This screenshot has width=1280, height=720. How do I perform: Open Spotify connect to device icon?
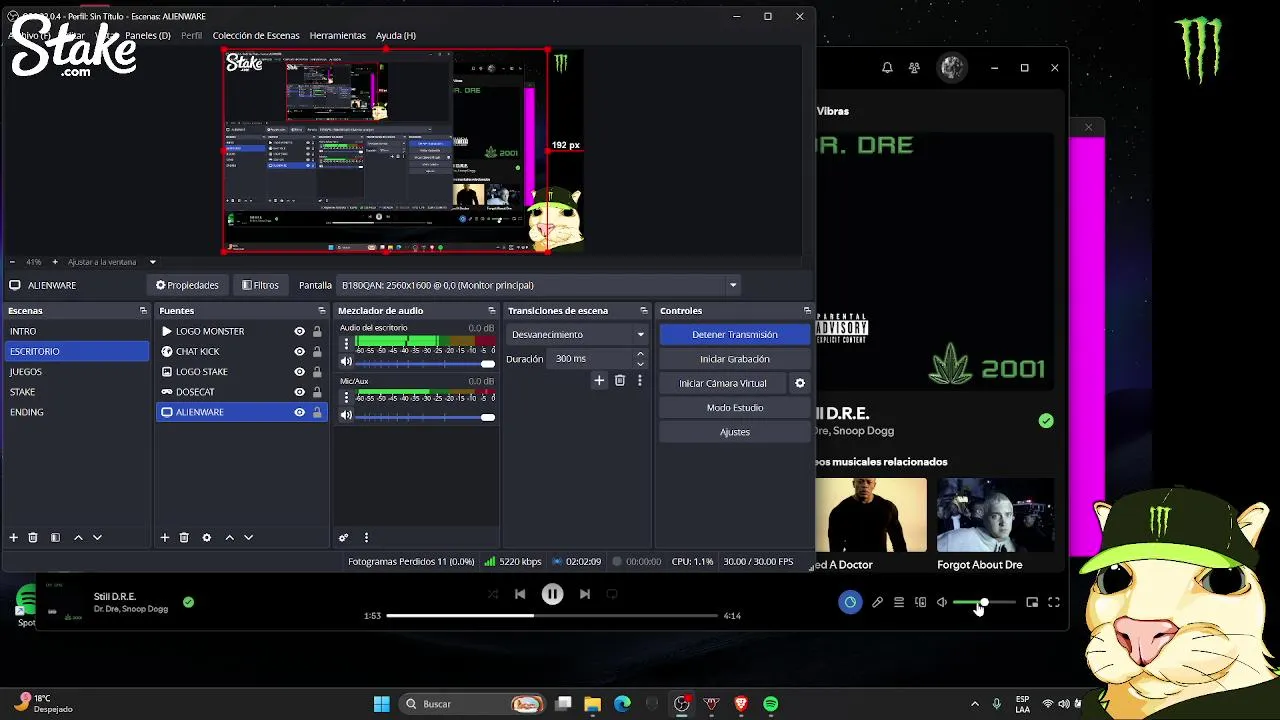(x=921, y=602)
